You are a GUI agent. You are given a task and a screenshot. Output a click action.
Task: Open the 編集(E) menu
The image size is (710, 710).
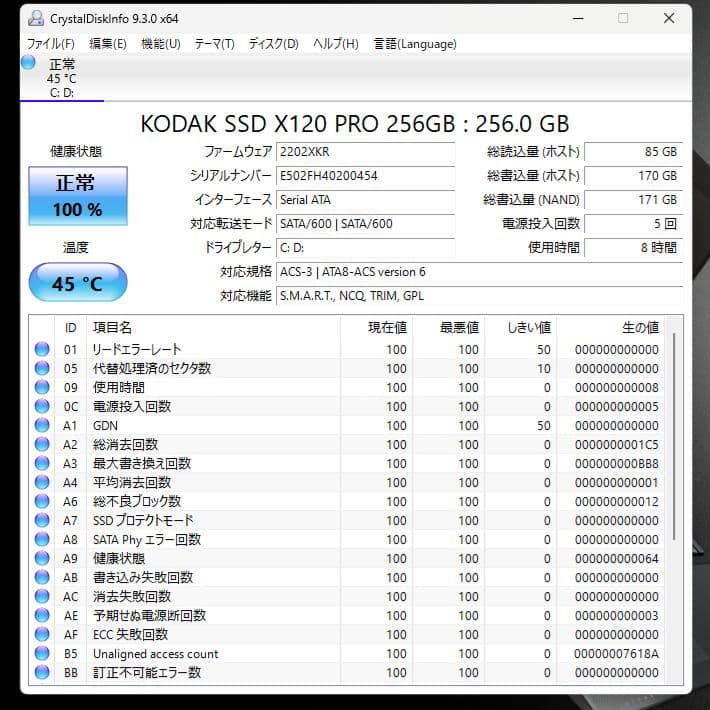tap(108, 44)
